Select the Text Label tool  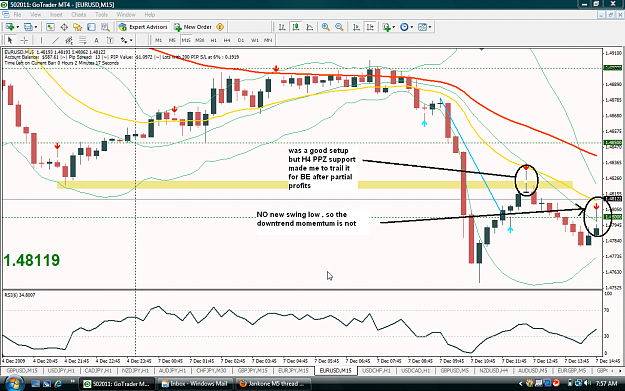click(110, 40)
